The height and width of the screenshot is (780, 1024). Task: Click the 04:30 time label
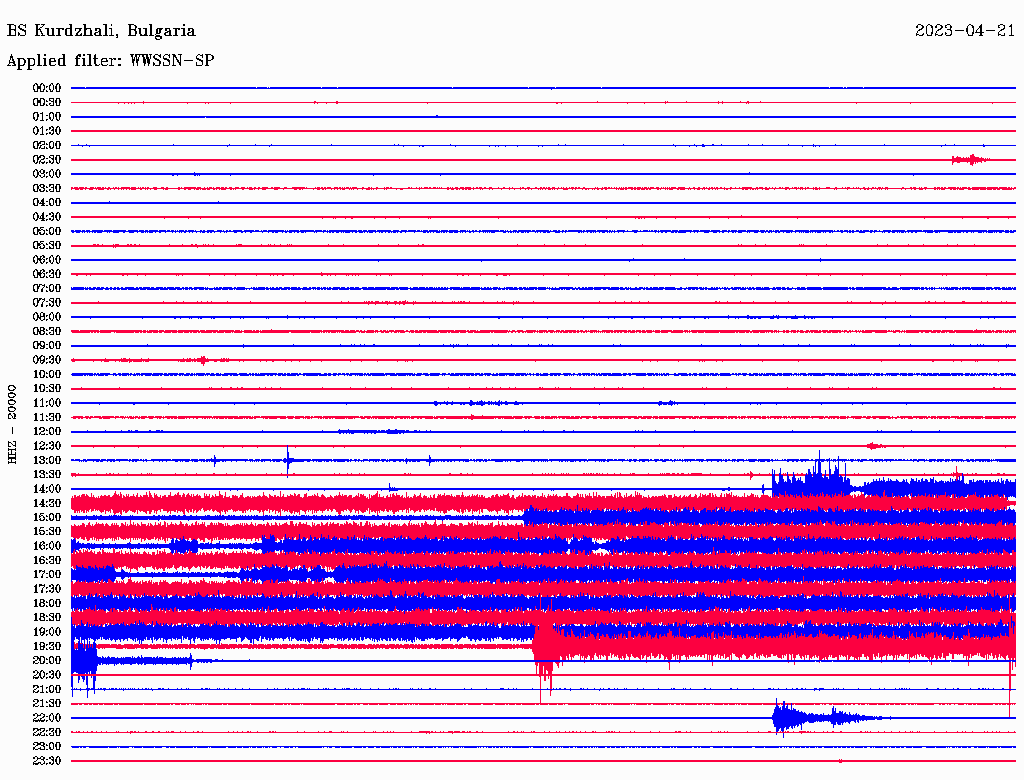pos(47,217)
